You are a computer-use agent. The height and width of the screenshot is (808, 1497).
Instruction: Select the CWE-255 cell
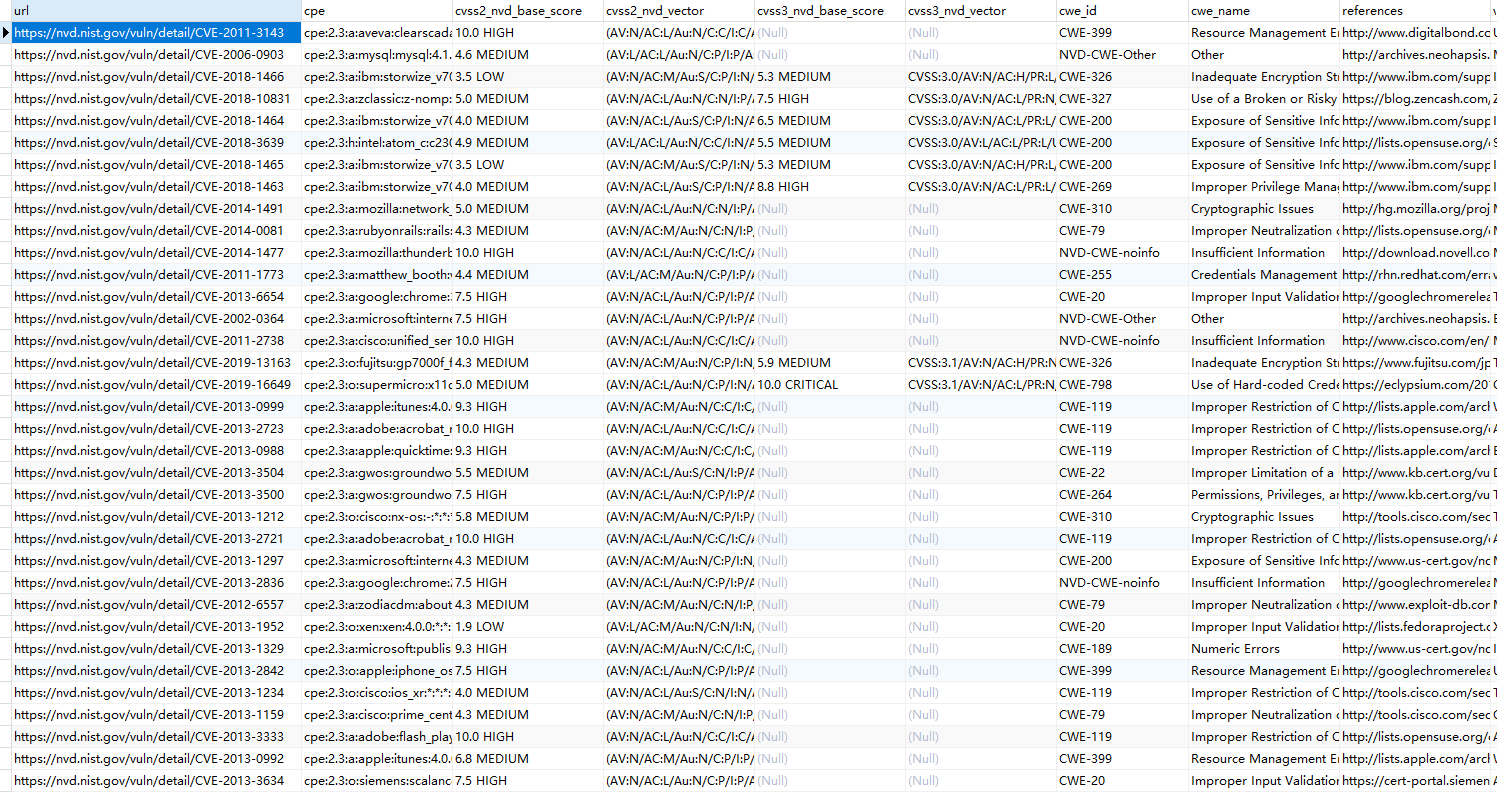(1122, 275)
